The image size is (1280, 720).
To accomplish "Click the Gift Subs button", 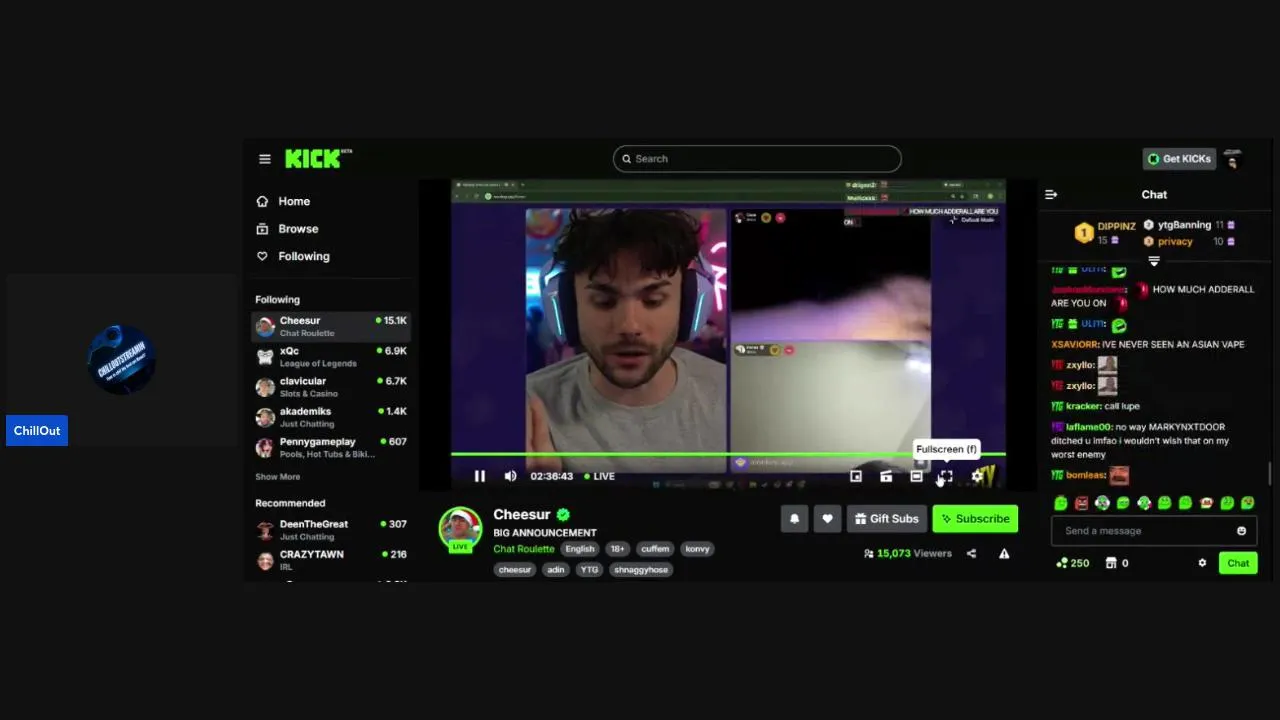I will click(x=886, y=519).
